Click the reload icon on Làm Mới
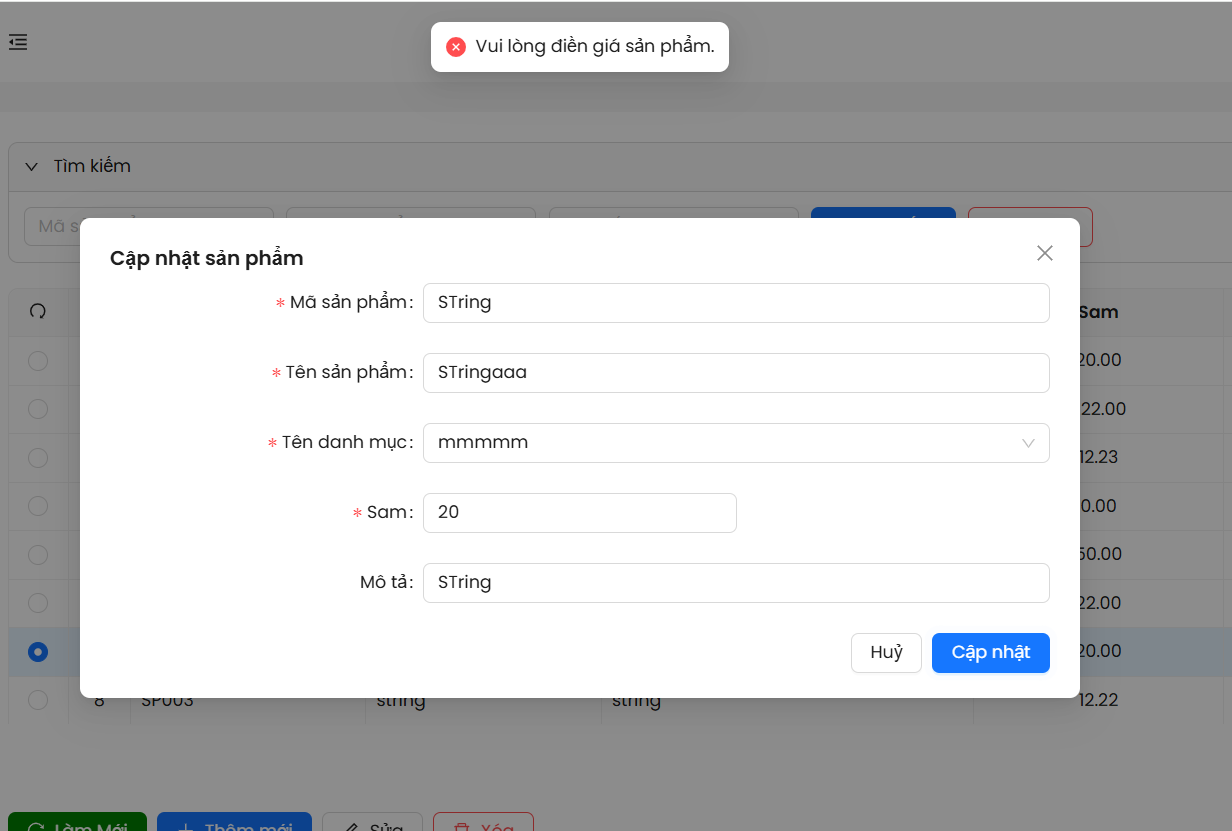Screen dimensions: 1232x831 [36, 826]
